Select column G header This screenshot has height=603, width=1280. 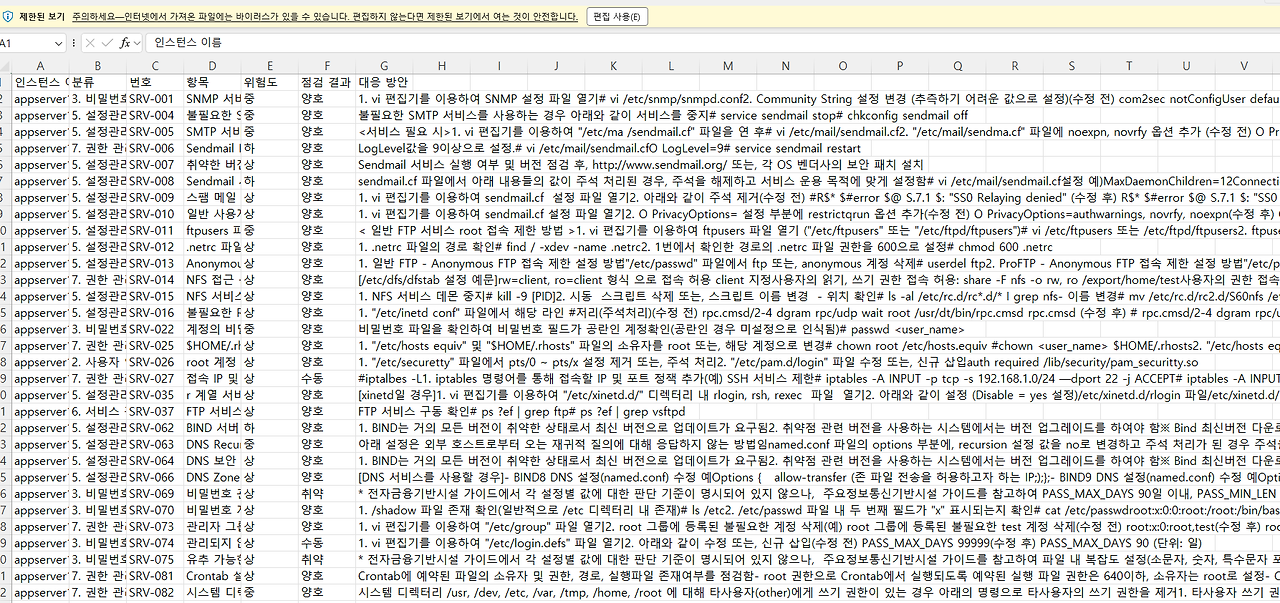pyautogui.click(x=384, y=66)
